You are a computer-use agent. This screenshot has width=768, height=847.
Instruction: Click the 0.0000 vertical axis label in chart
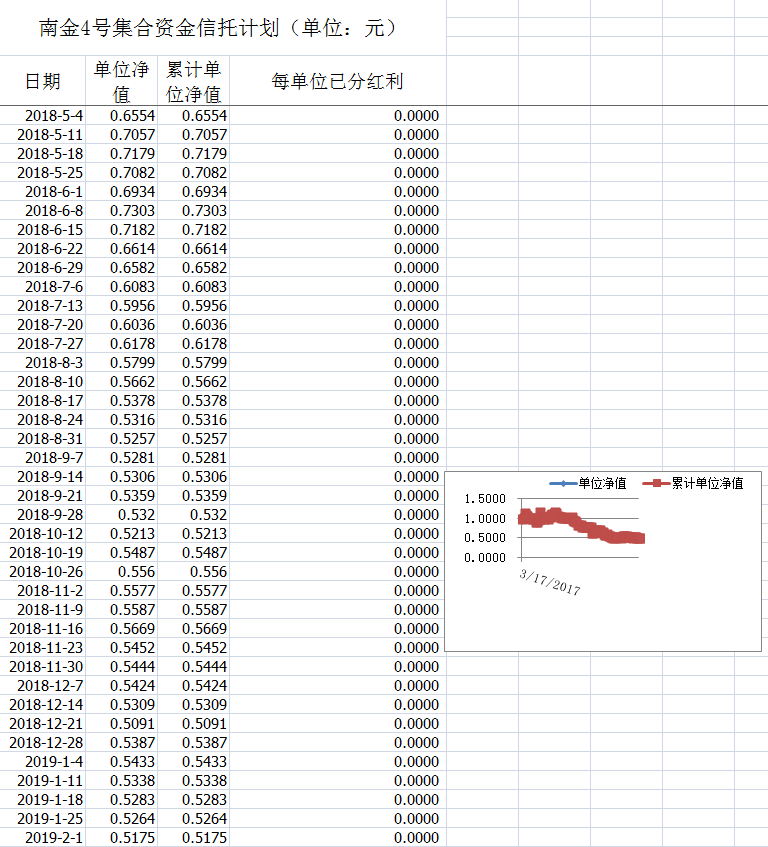484,557
